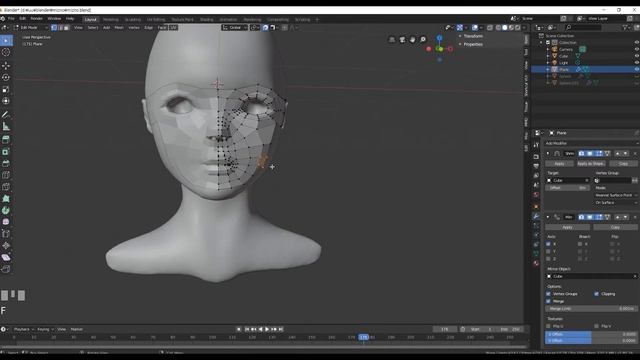640x360 pixels.
Task: Select the Shrink/Fatten tool
Action: 6,246
